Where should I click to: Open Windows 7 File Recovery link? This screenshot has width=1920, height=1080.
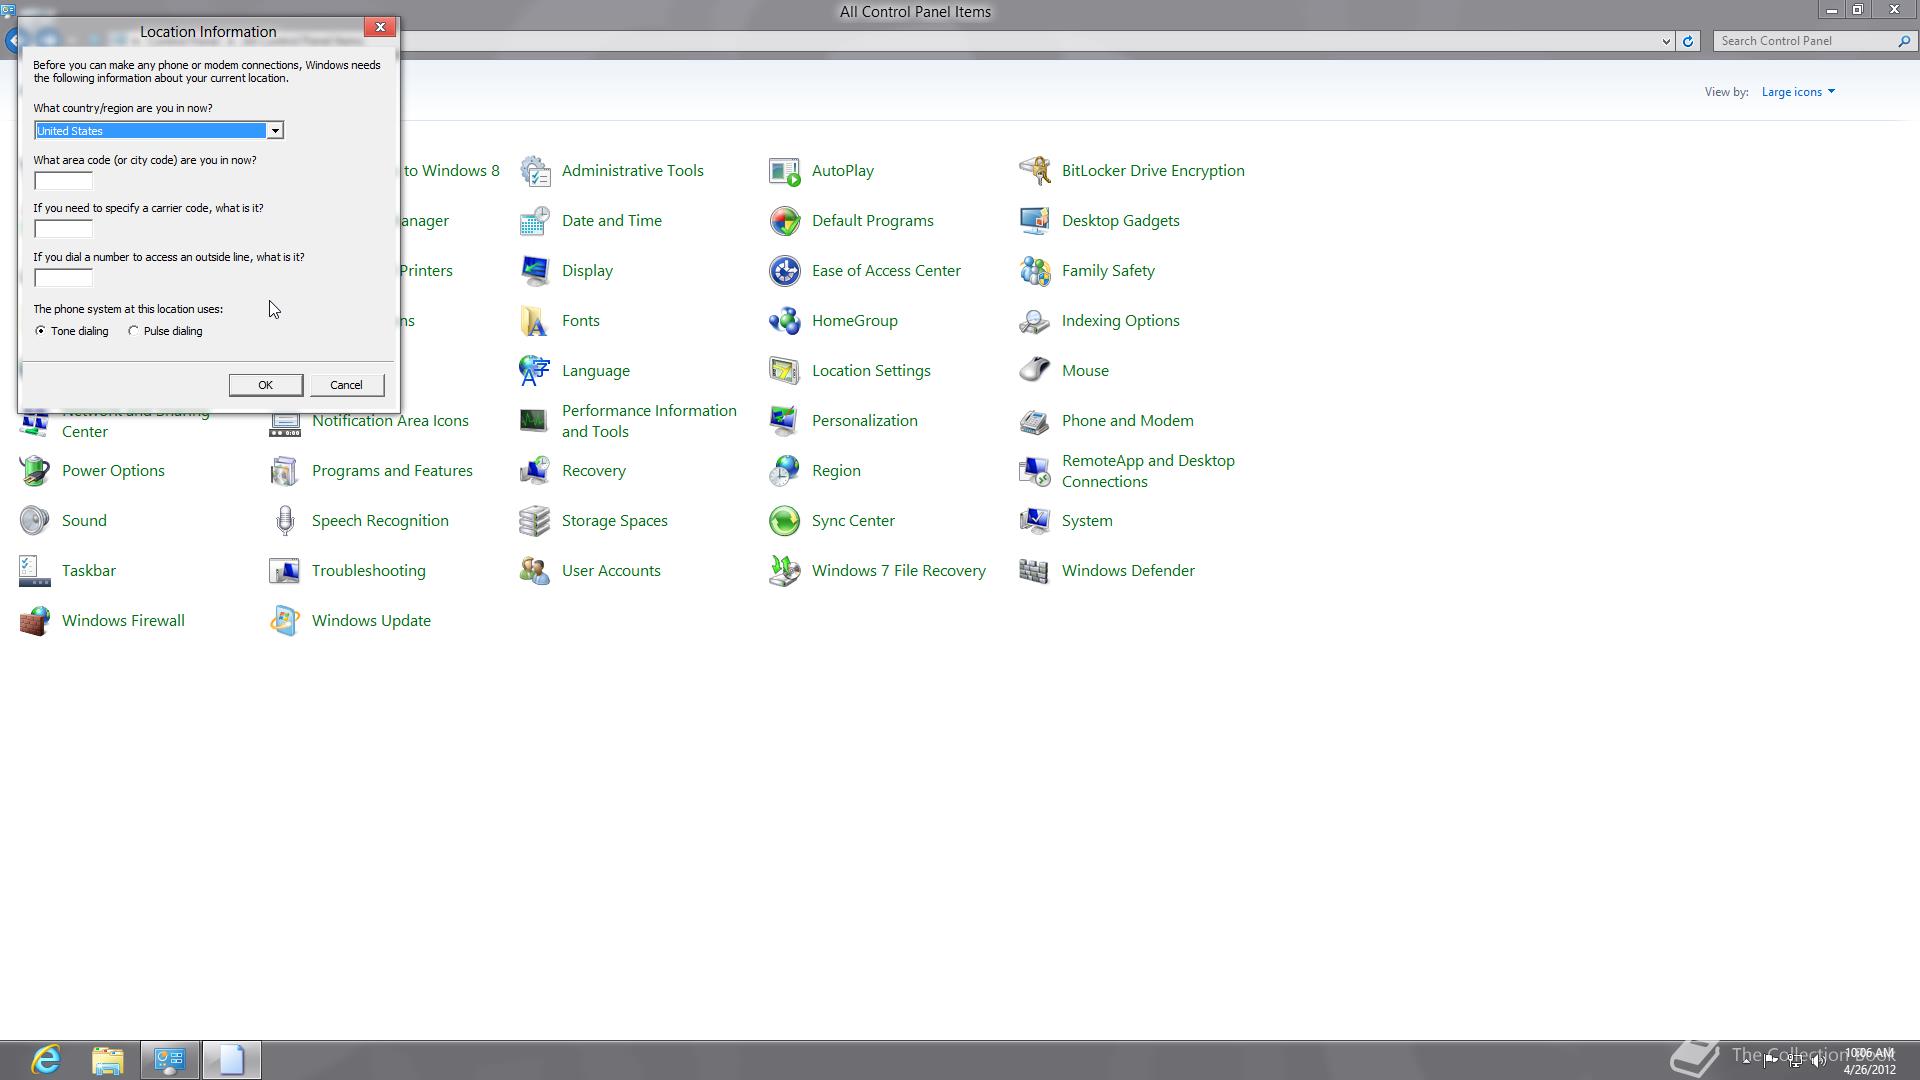coord(899,571)
